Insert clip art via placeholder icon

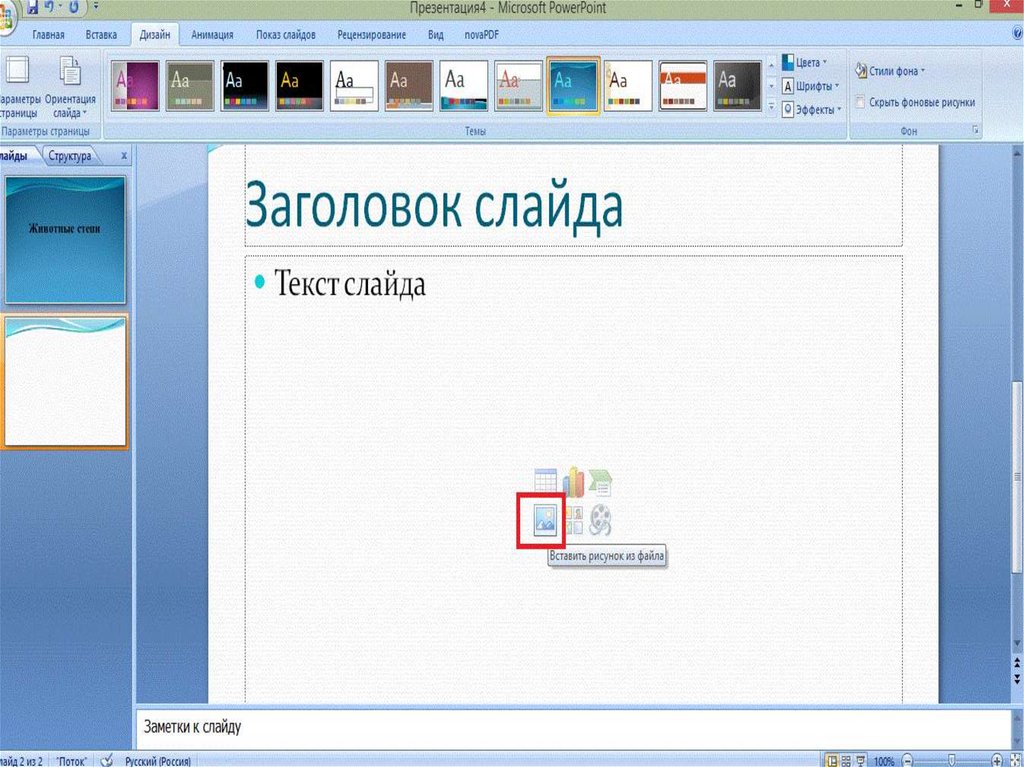[573, 520]
